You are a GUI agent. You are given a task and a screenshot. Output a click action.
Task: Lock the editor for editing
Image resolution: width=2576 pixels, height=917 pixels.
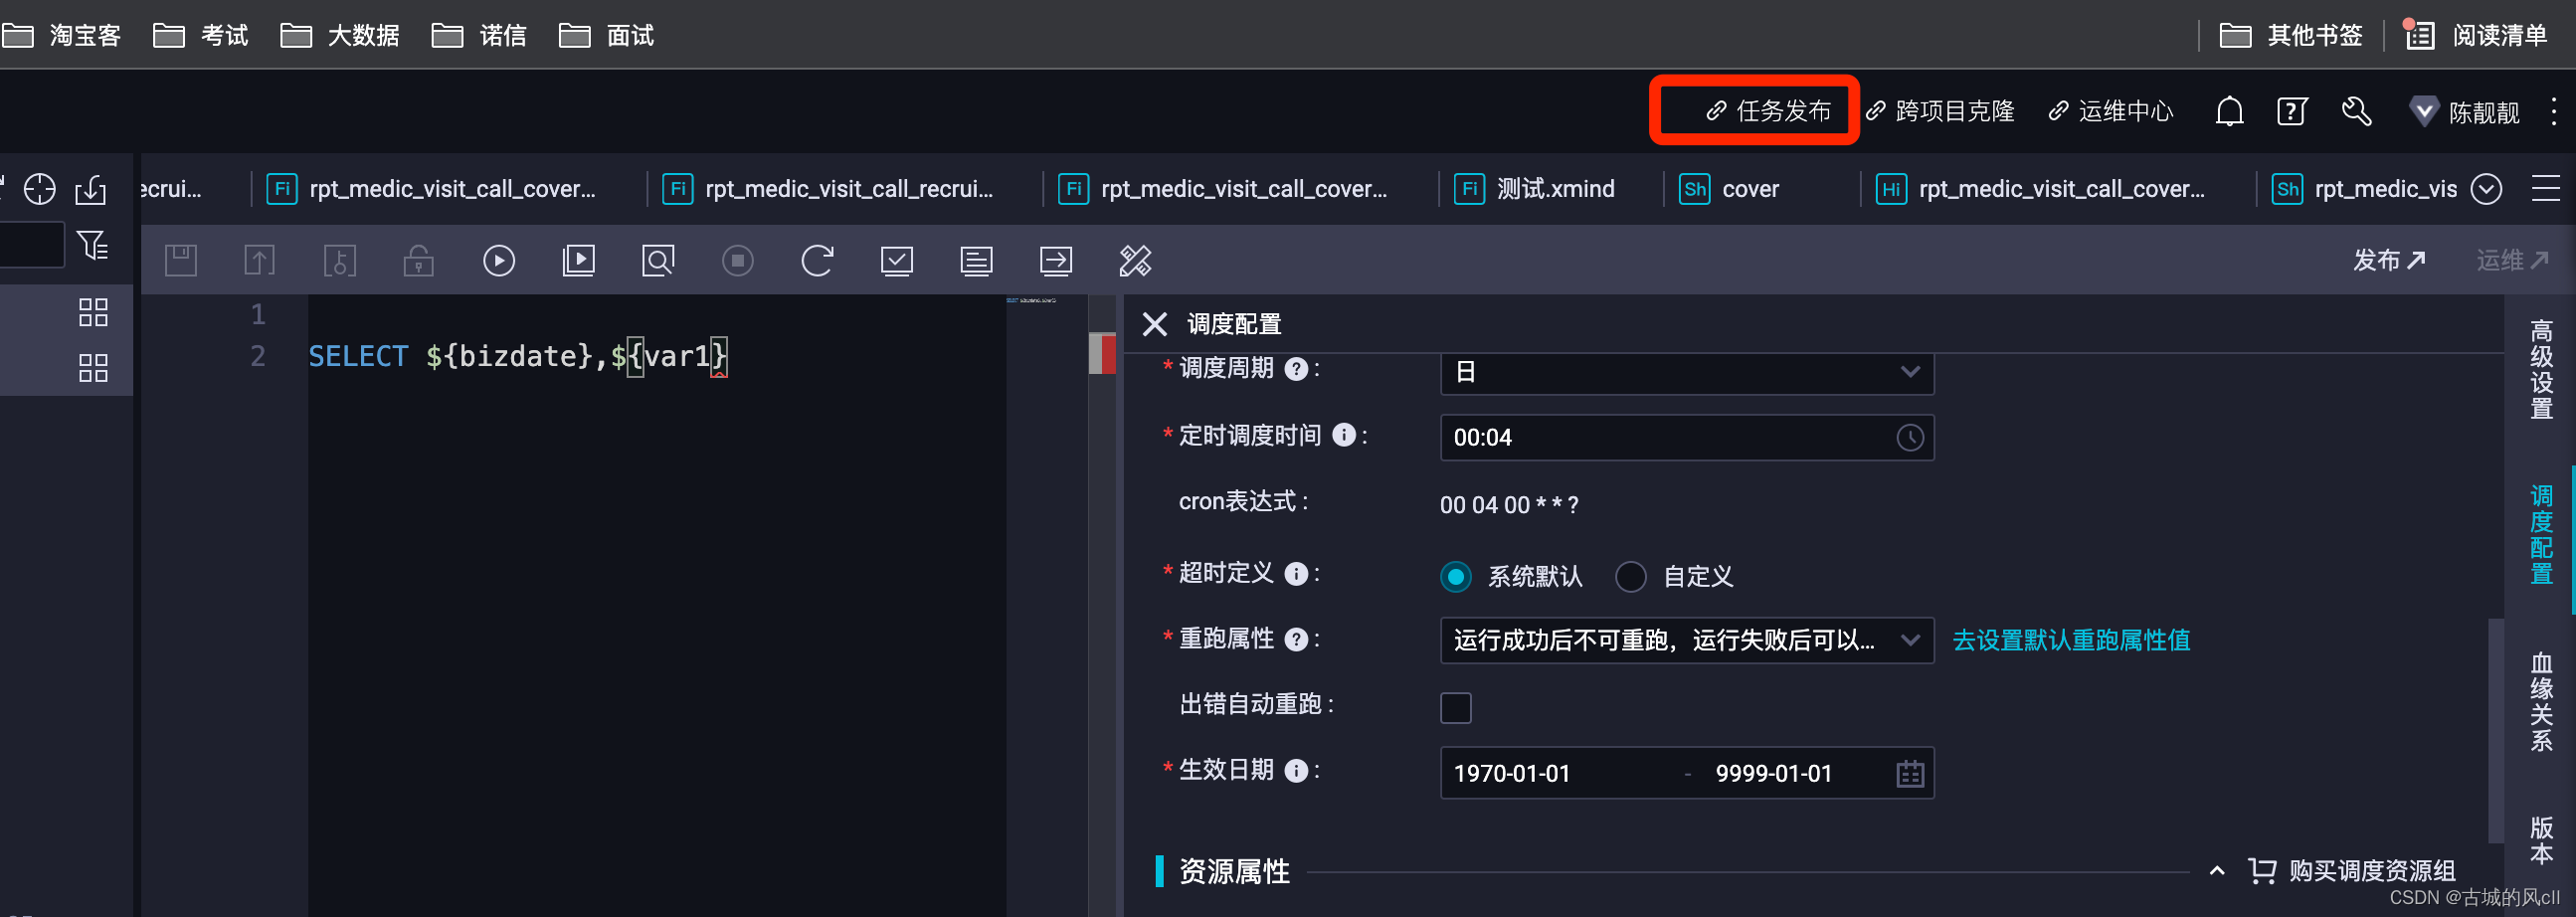click(419, 260)
